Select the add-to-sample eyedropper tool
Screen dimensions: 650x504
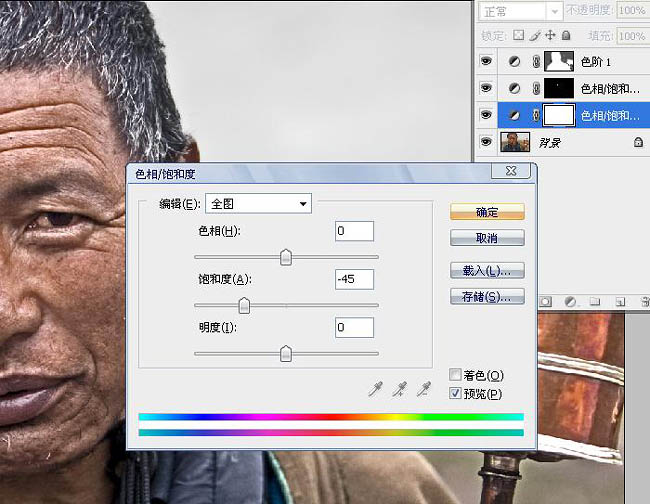(399, 389)
